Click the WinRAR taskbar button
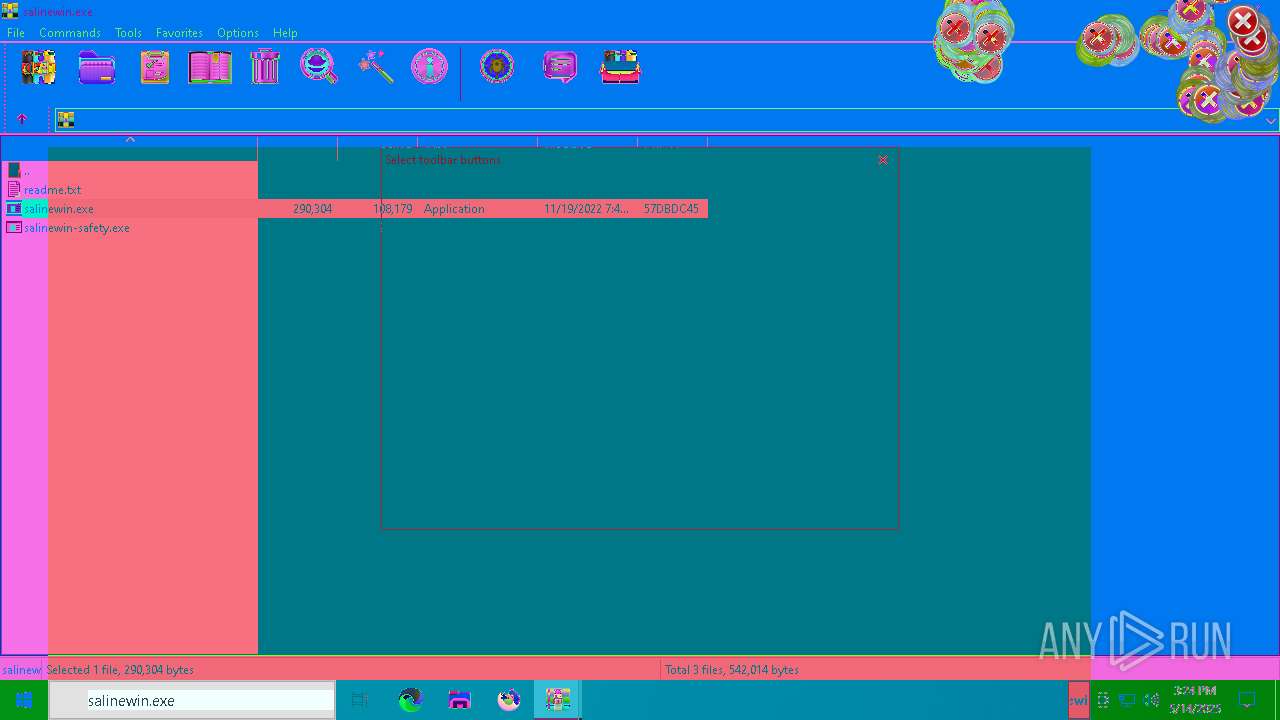 (x=557, y=700)
